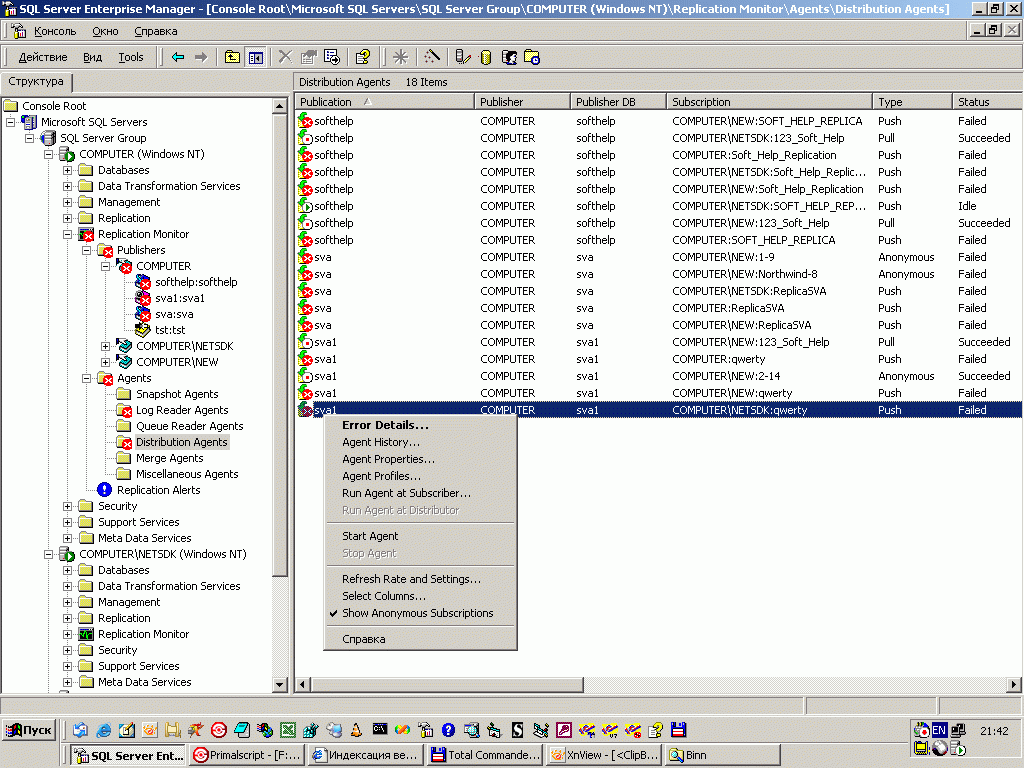Click the tree pane scroll down arrow

pyautogui.click(x=280, y=684)
